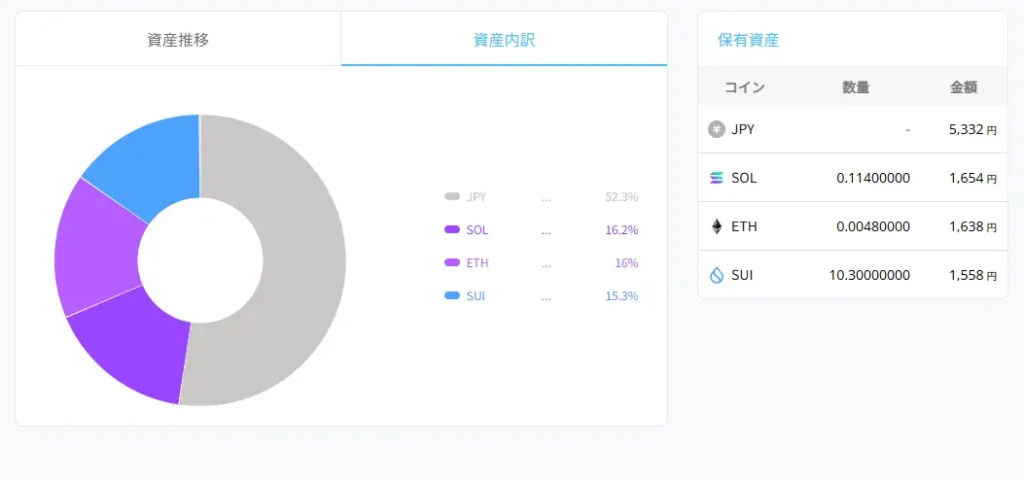The height and width of the screenshot is (480, 1024).
Task: Click the SOL amount 1,654 円
Action: (x=973, y=178)
